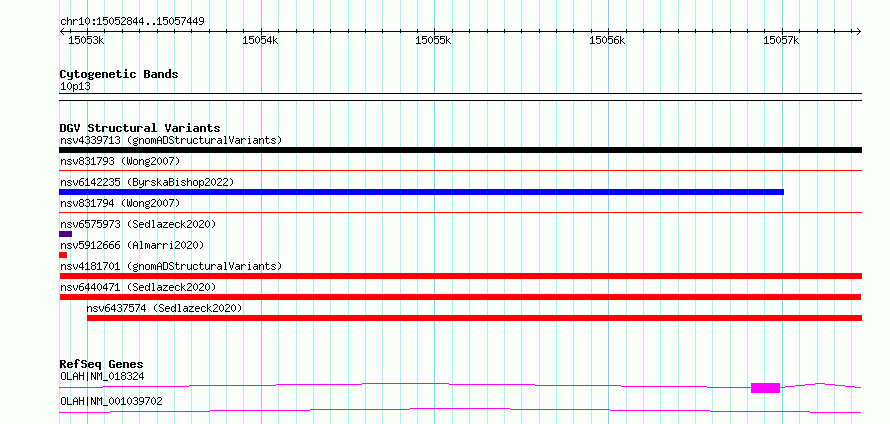Image resolution: width=890 pixels, height=424 pixels.
Task: Select the nsv6575973 (Sedlazeck2020) label
Action: (138, 224)
